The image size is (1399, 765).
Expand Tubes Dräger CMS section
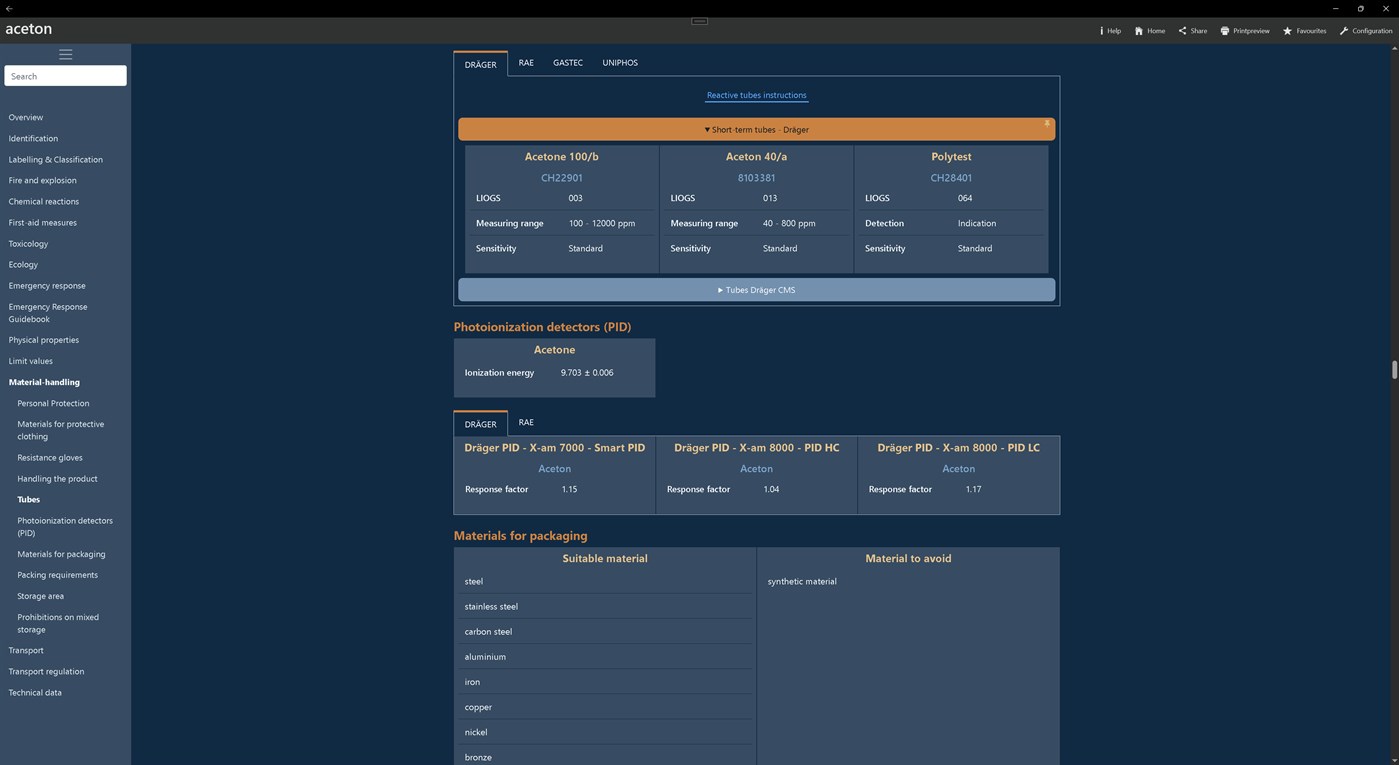(756, 290)
